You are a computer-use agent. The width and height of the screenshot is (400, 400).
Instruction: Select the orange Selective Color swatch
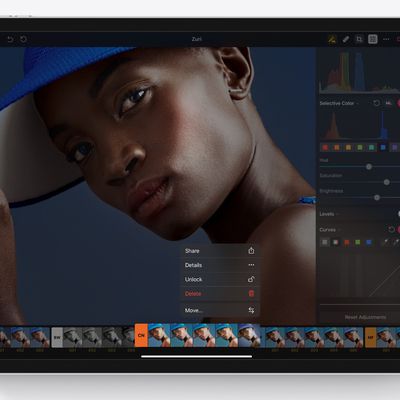click(337, 147)
